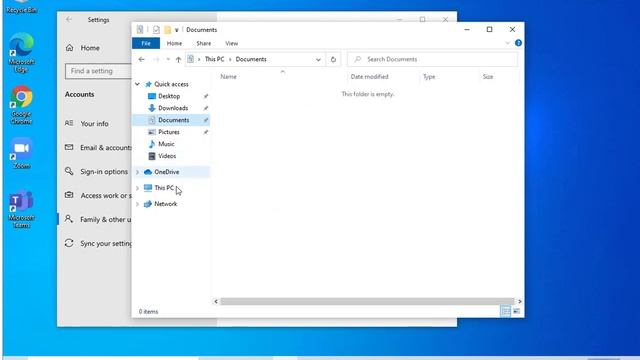Select Music in Quick access
This screenshot has height=360, width=640.
click(166, 144)
